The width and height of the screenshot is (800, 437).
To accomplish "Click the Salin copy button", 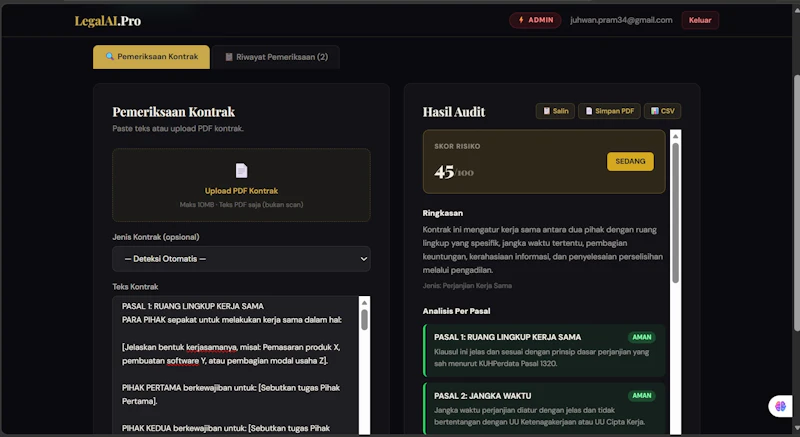I will [555, 111].
